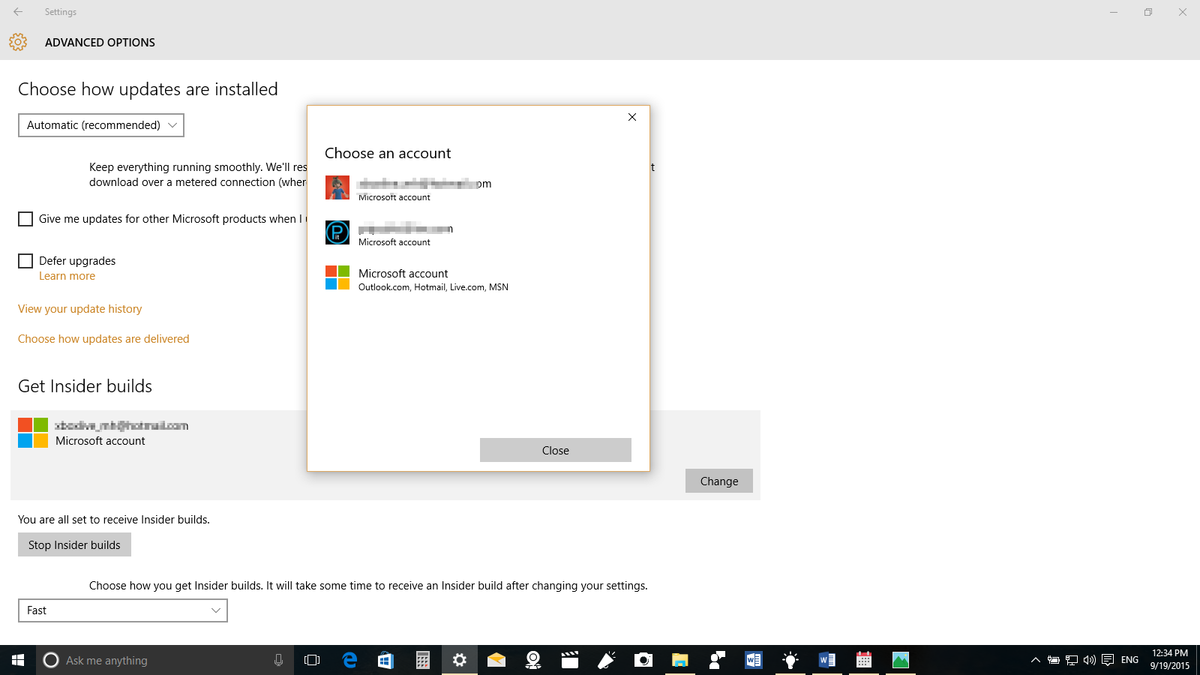Open the ENG language selector

(x=1129, y=660)
